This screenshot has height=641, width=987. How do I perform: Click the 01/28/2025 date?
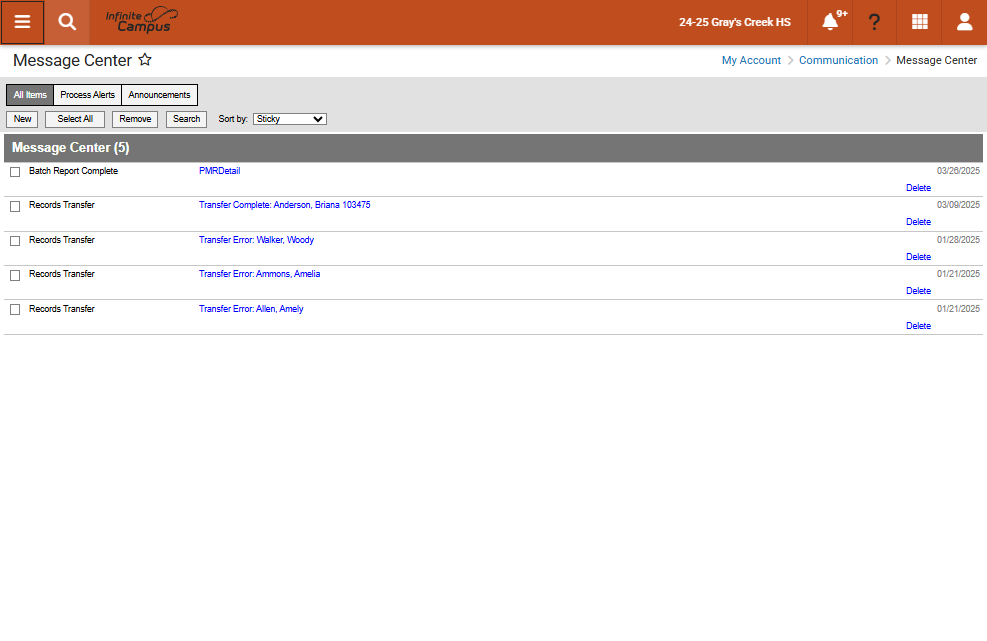click(958, 240)
